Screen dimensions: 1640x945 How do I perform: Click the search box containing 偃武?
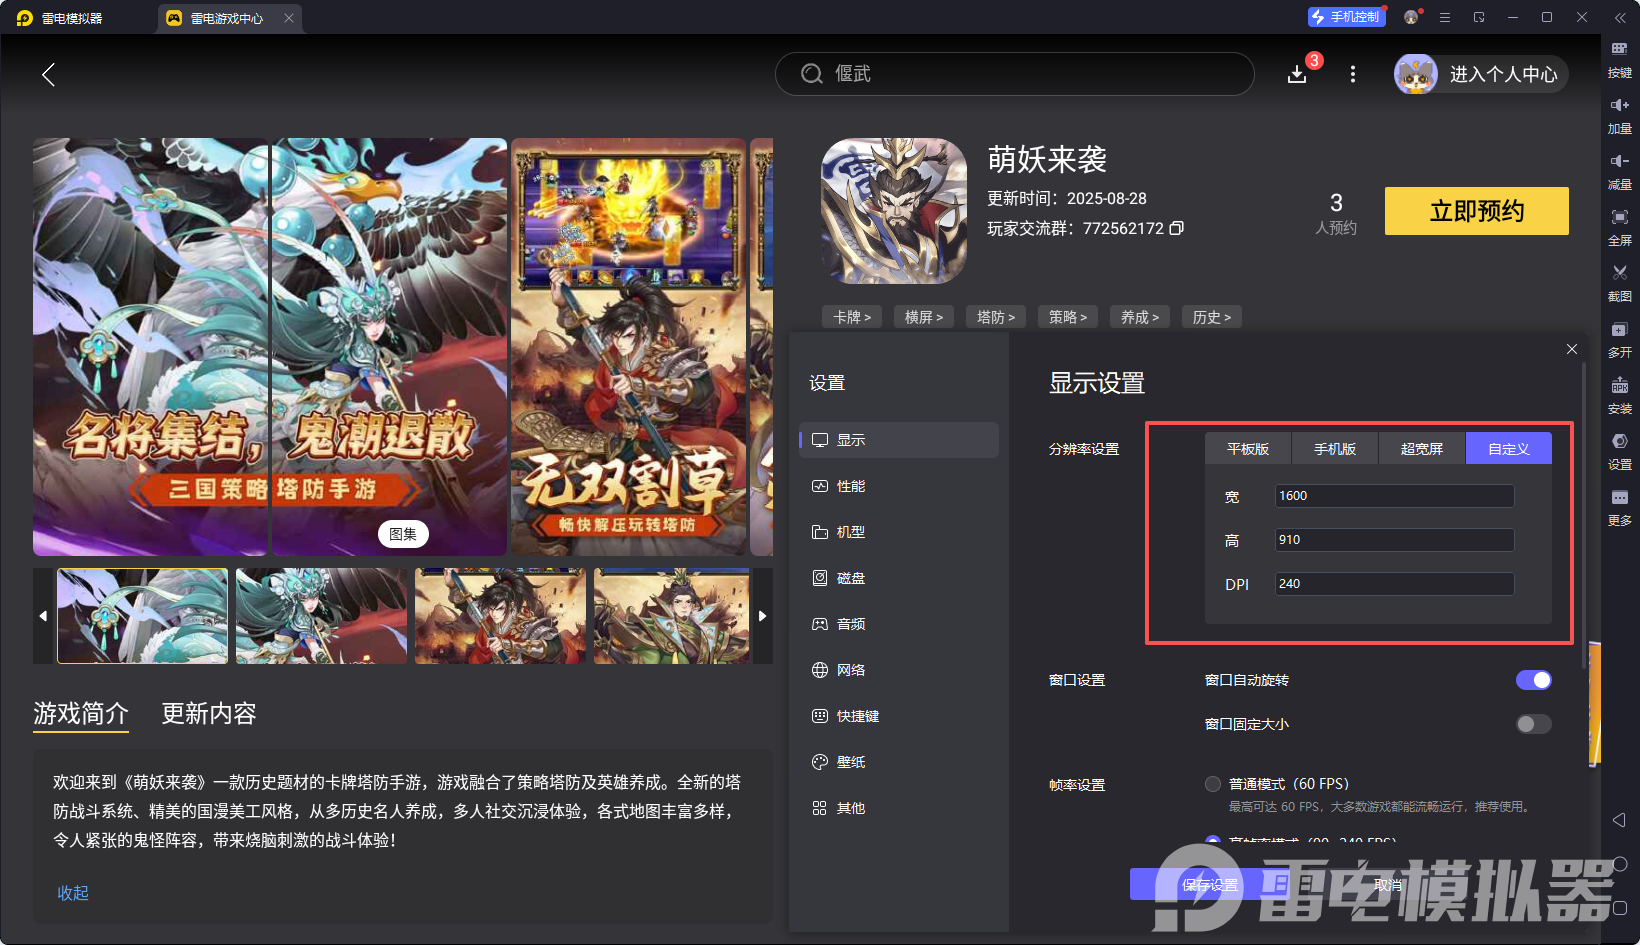pos(1015,74)
